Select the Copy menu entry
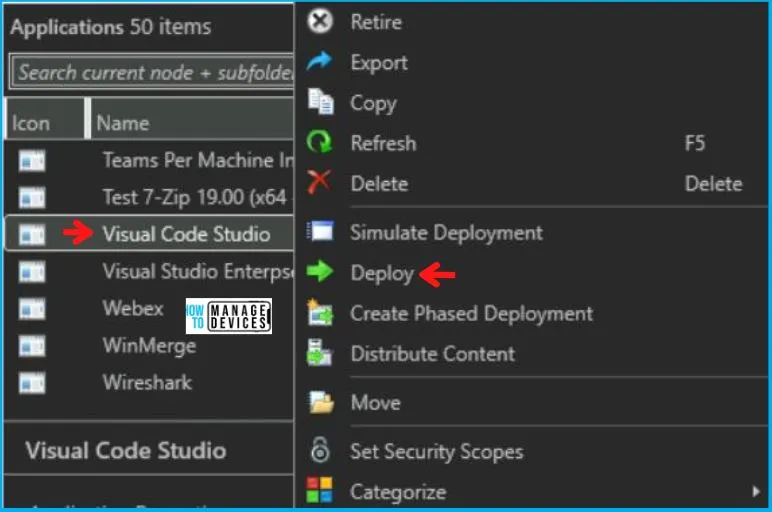 532,102
